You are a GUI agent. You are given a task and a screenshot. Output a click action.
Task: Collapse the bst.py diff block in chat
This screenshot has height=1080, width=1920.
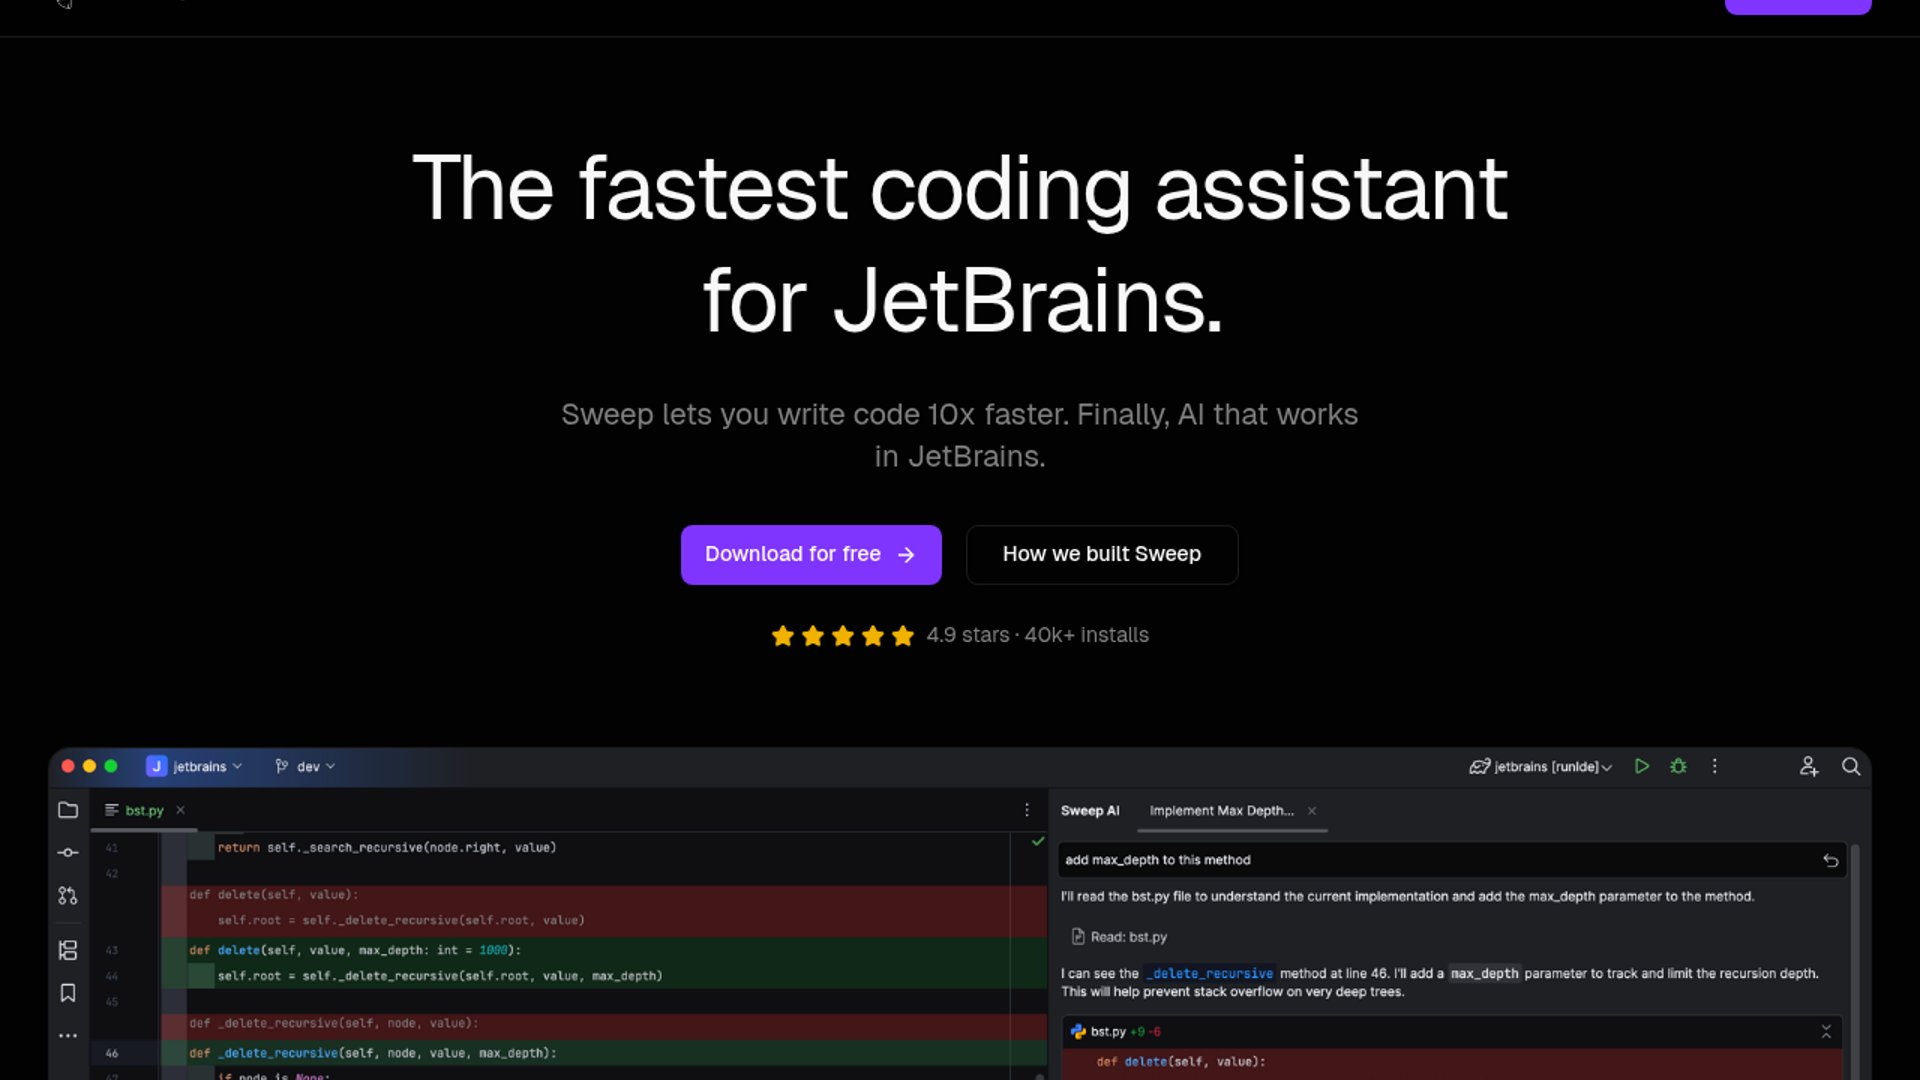pos(1826,1031)
